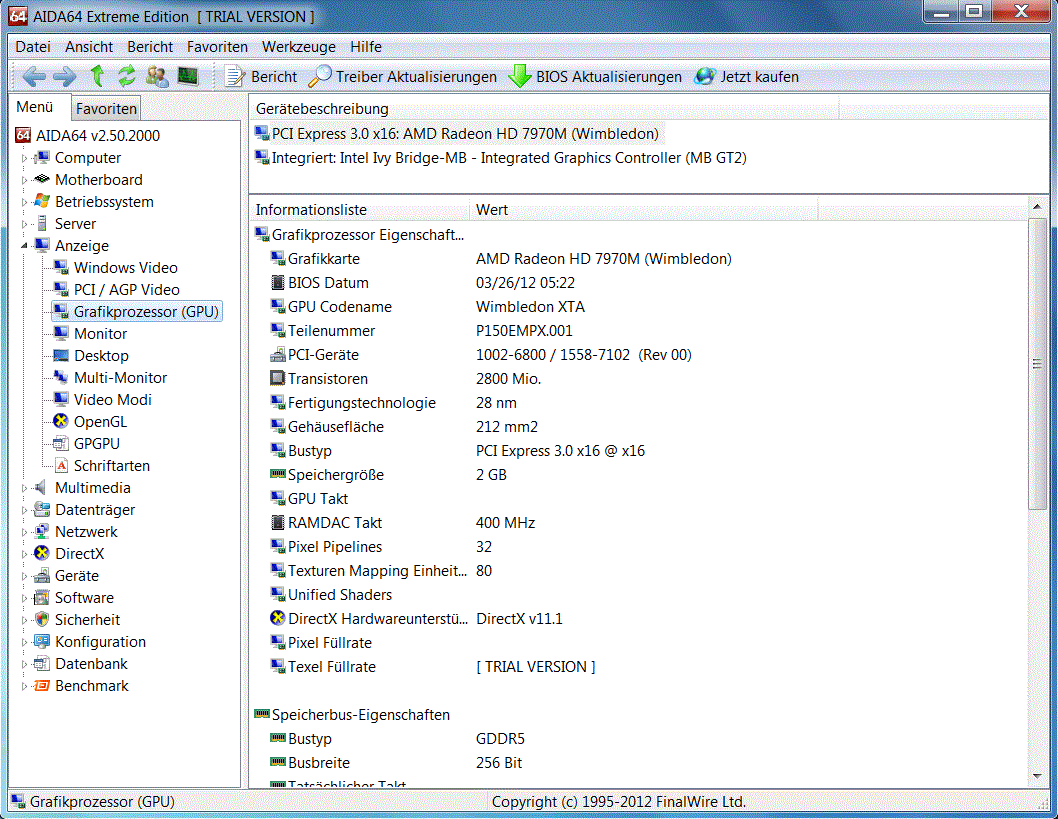Collapse the Anzeige tree node
1058x819 pixels.
click(x=24, y=246)
